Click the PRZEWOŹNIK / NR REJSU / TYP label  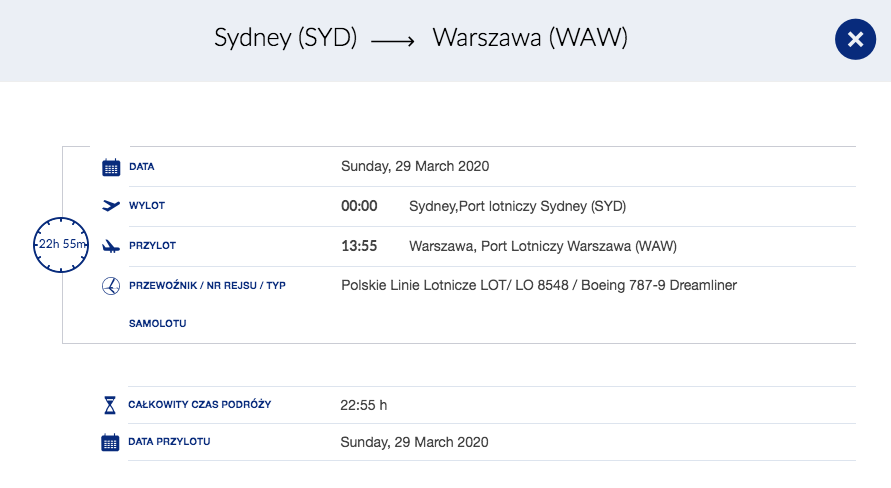pos(207,285)
